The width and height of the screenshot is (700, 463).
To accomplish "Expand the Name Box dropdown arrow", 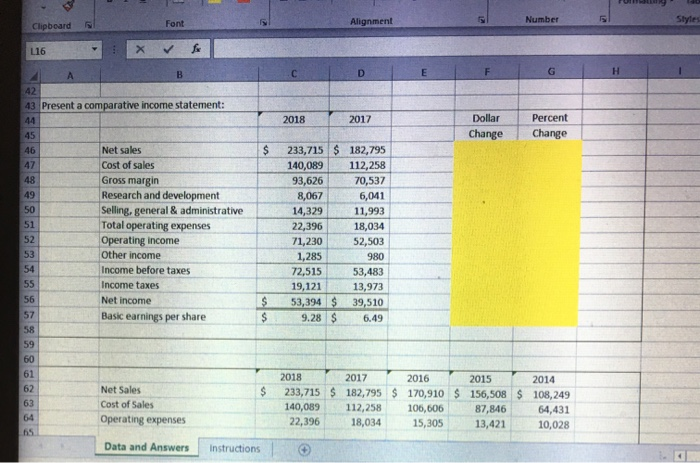I will 94,49.
